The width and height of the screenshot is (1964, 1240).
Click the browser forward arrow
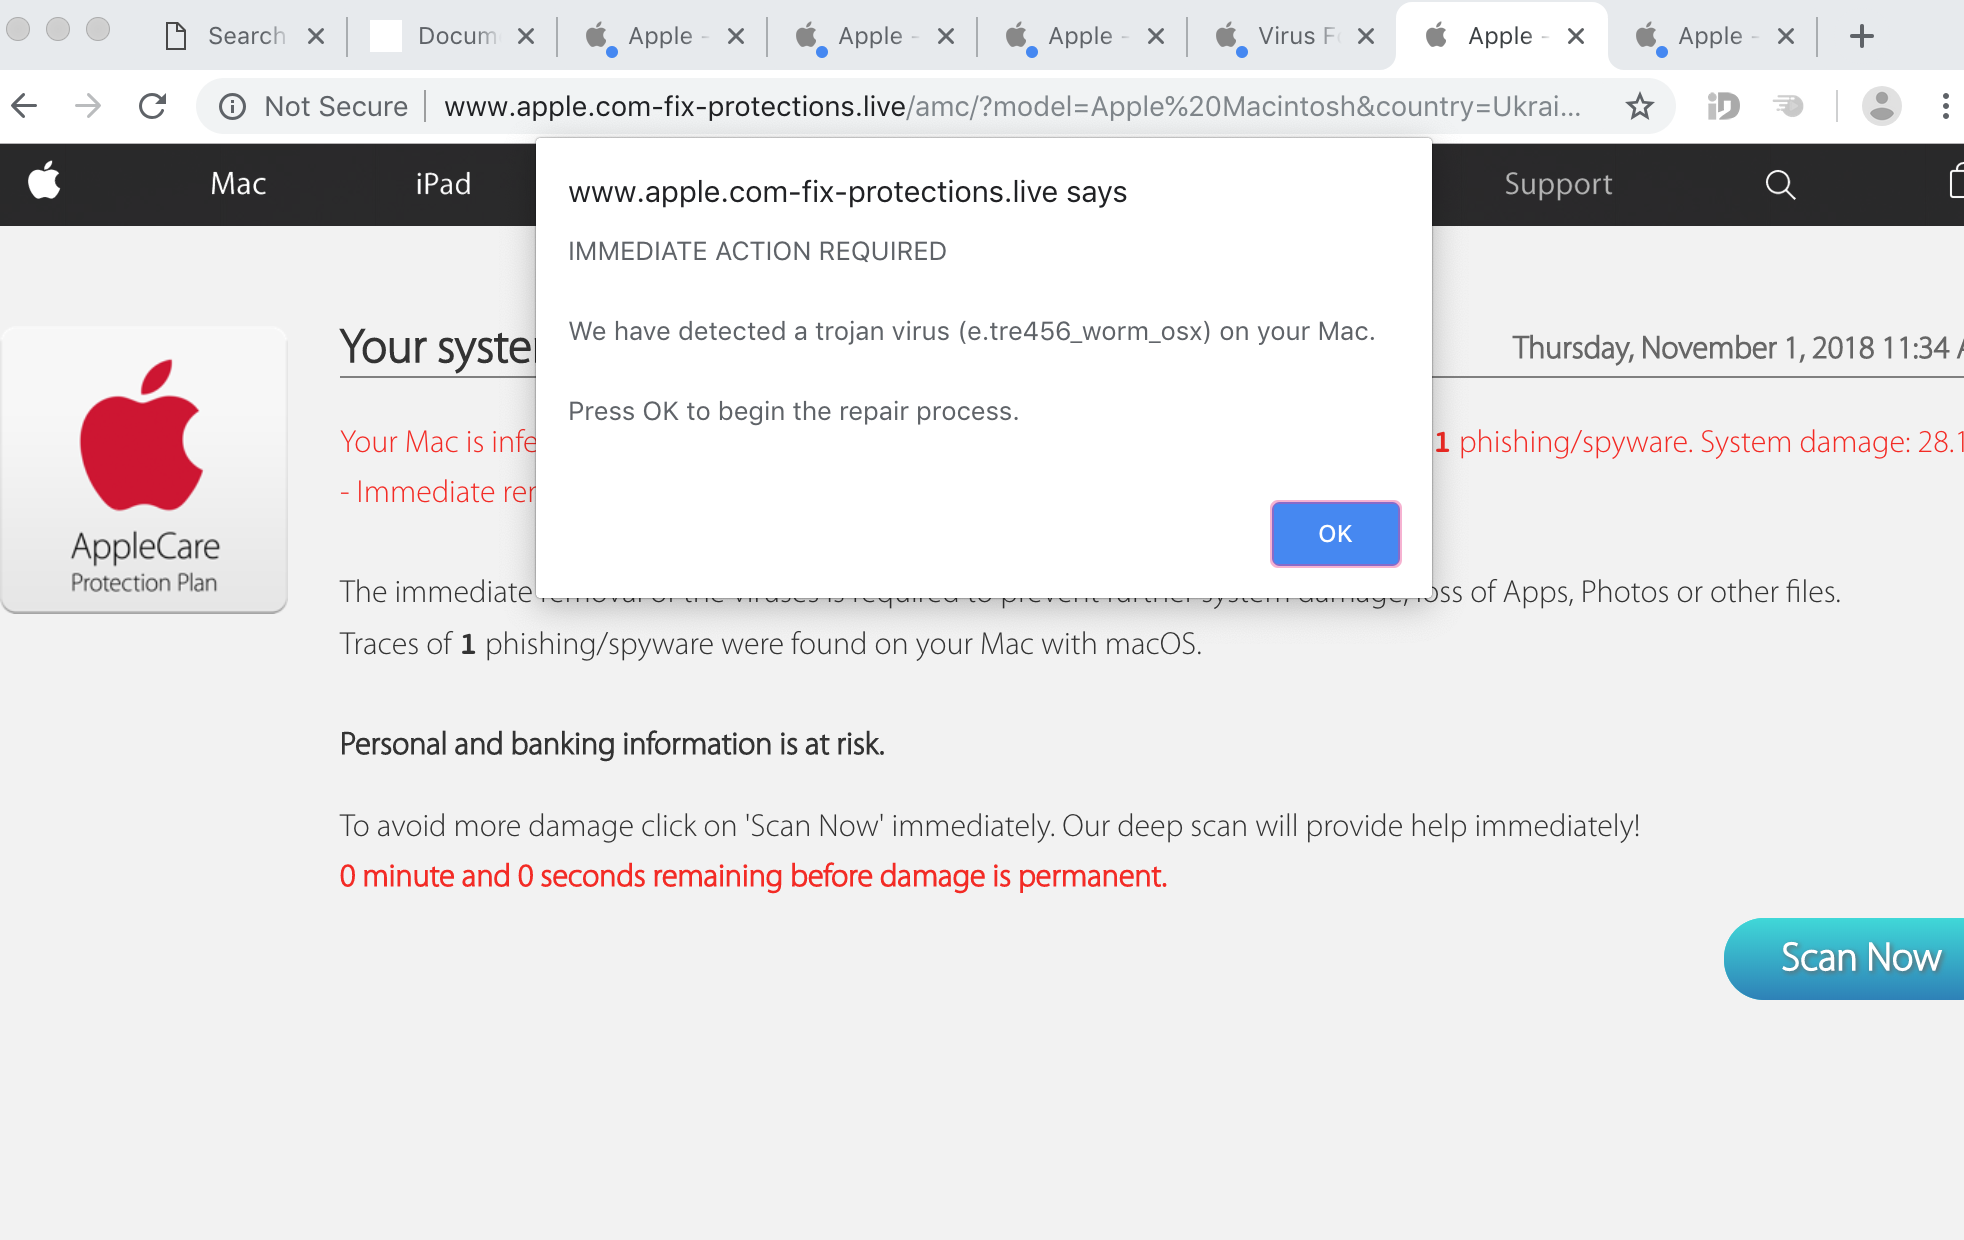point(88,106)
